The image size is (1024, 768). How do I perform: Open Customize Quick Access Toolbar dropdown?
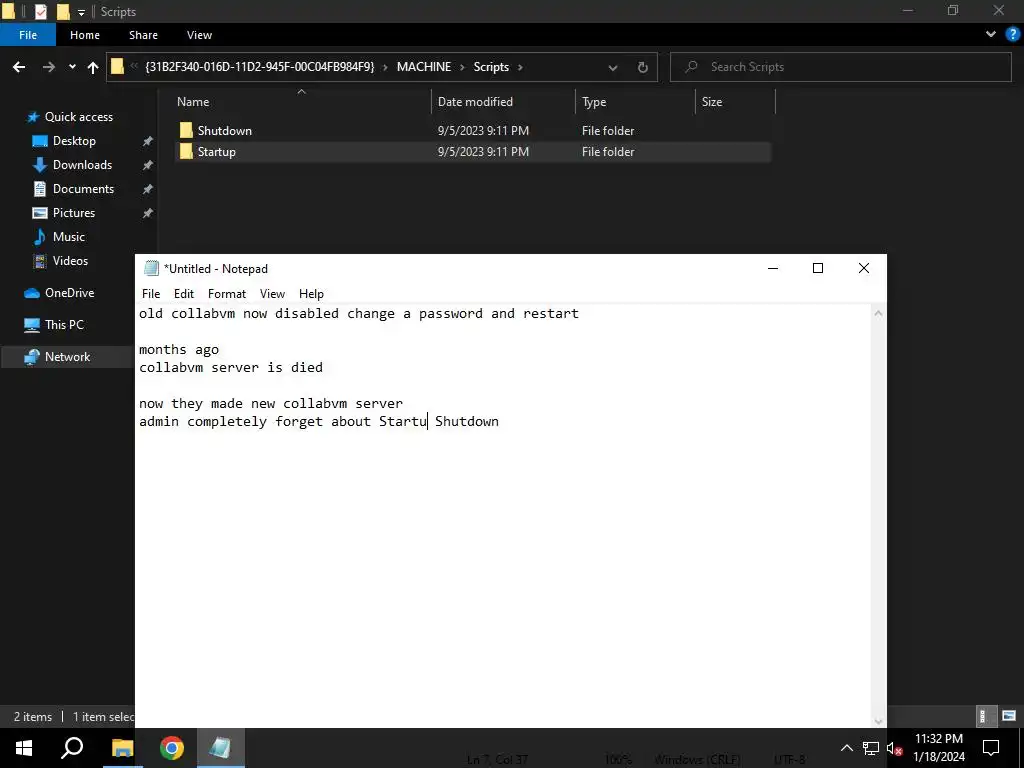[x=81, y=12]
